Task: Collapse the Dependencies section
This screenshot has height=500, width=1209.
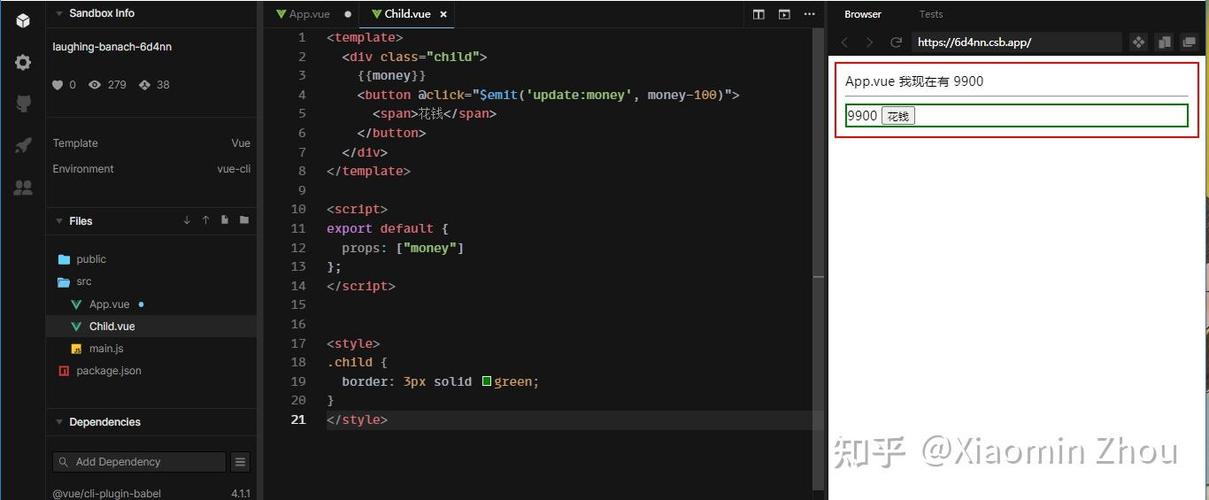Action: (59, 422)
